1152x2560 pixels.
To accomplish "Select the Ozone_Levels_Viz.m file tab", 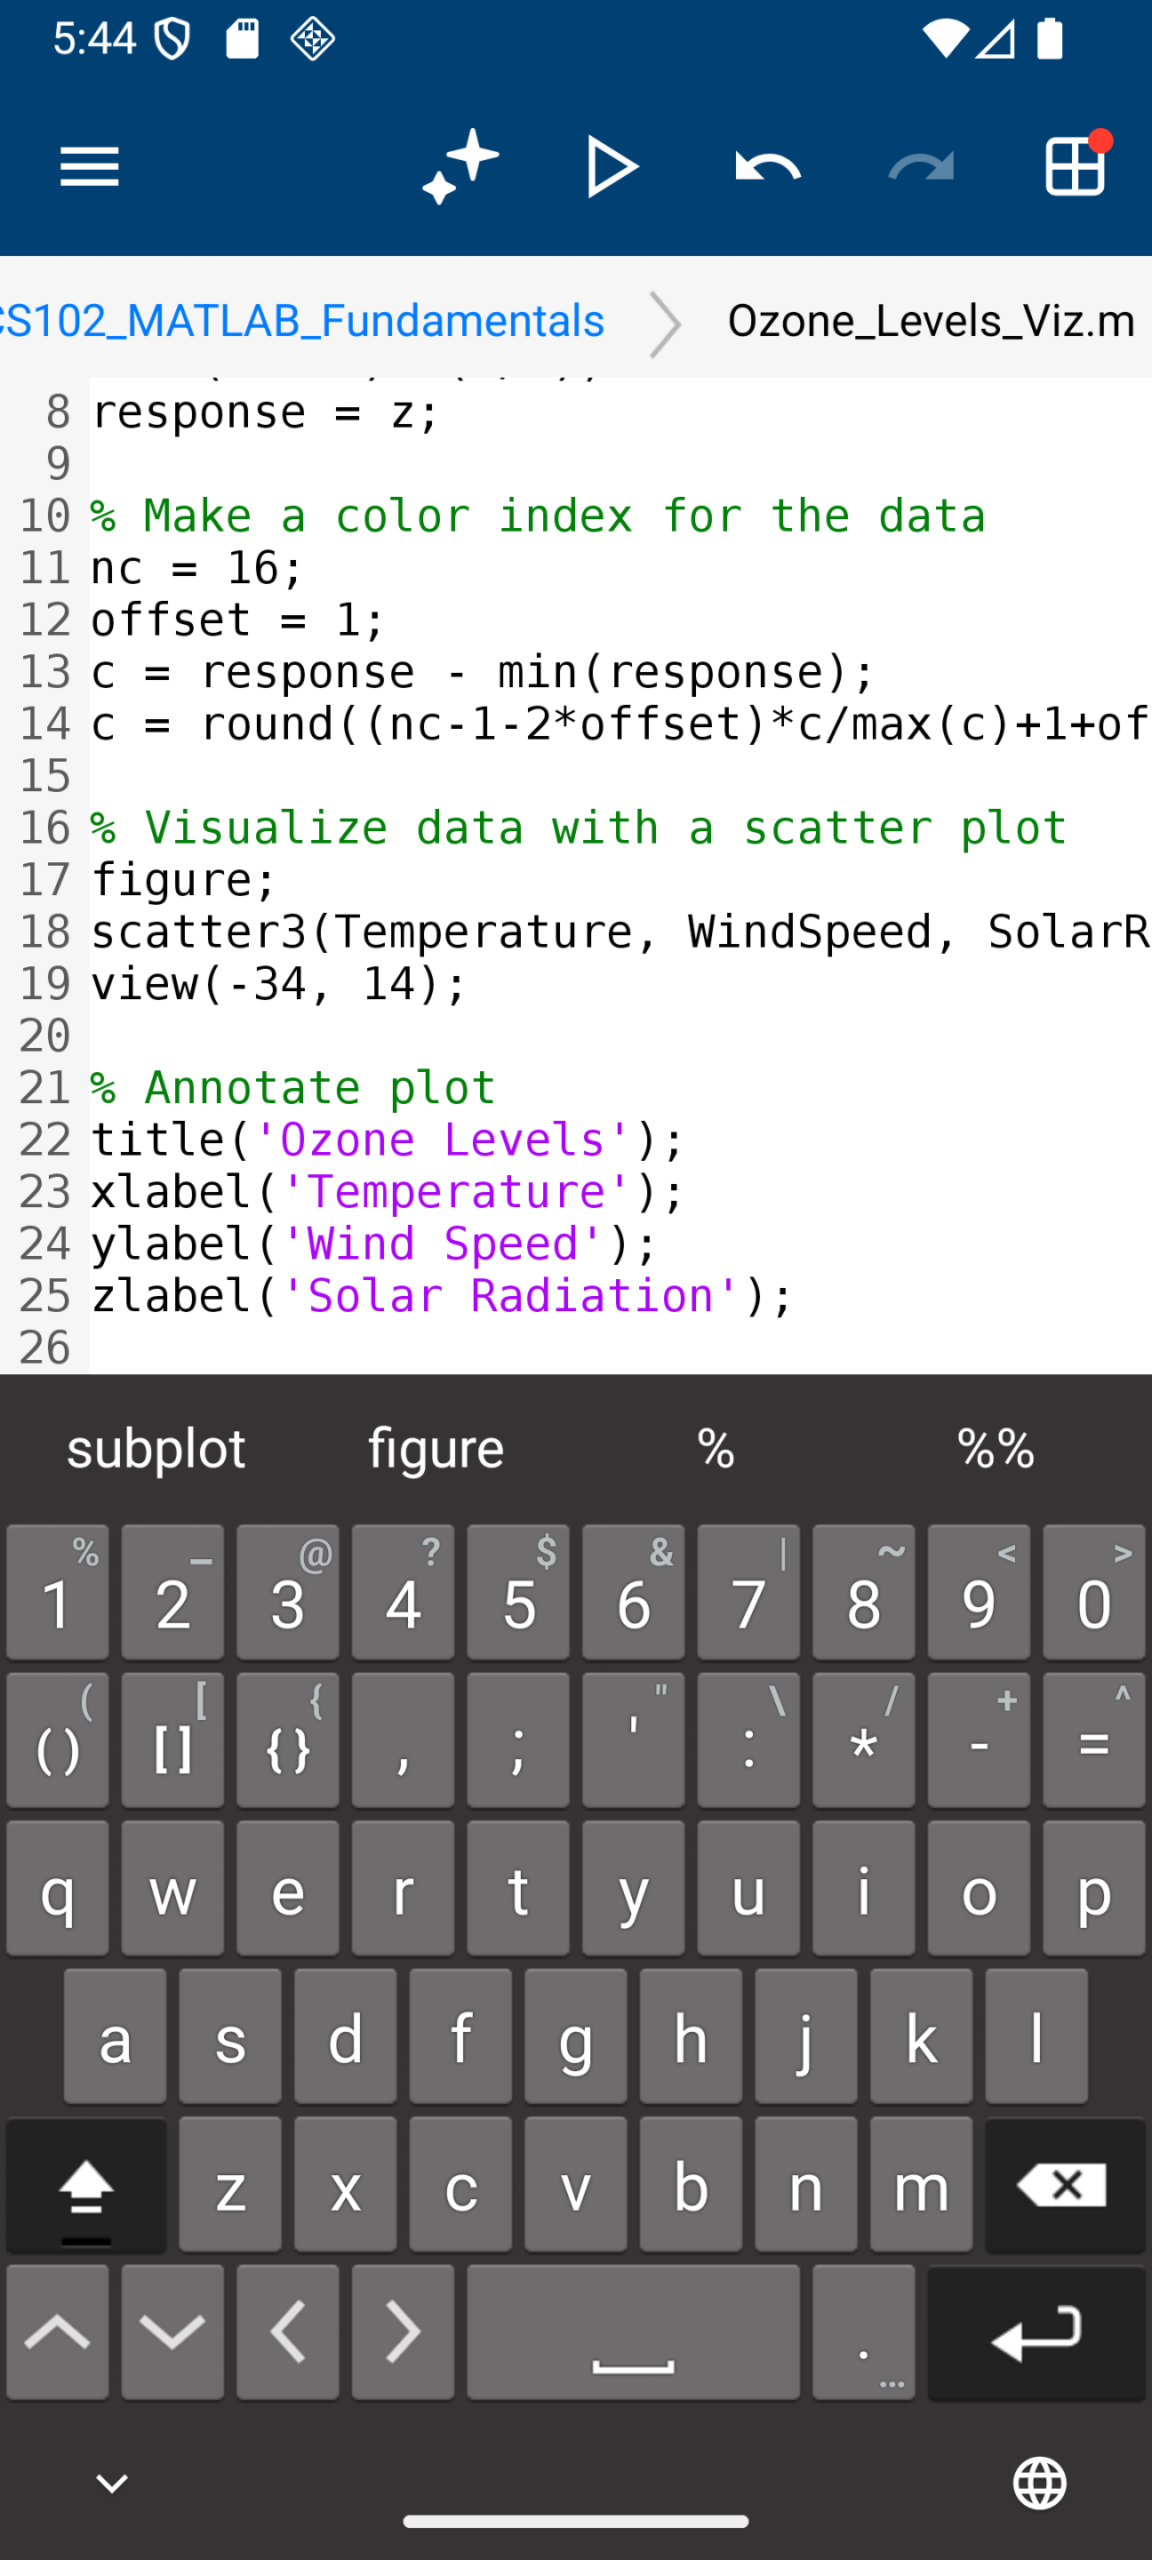I will point(931,321).
